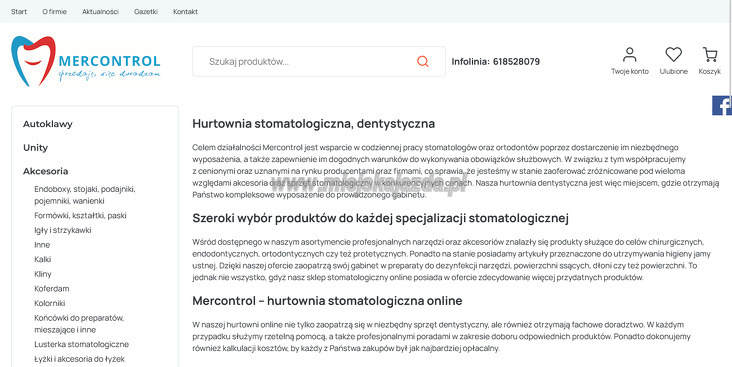Click the Facebook side tab icon
The image size is (732, 367).
coord(722,105)
